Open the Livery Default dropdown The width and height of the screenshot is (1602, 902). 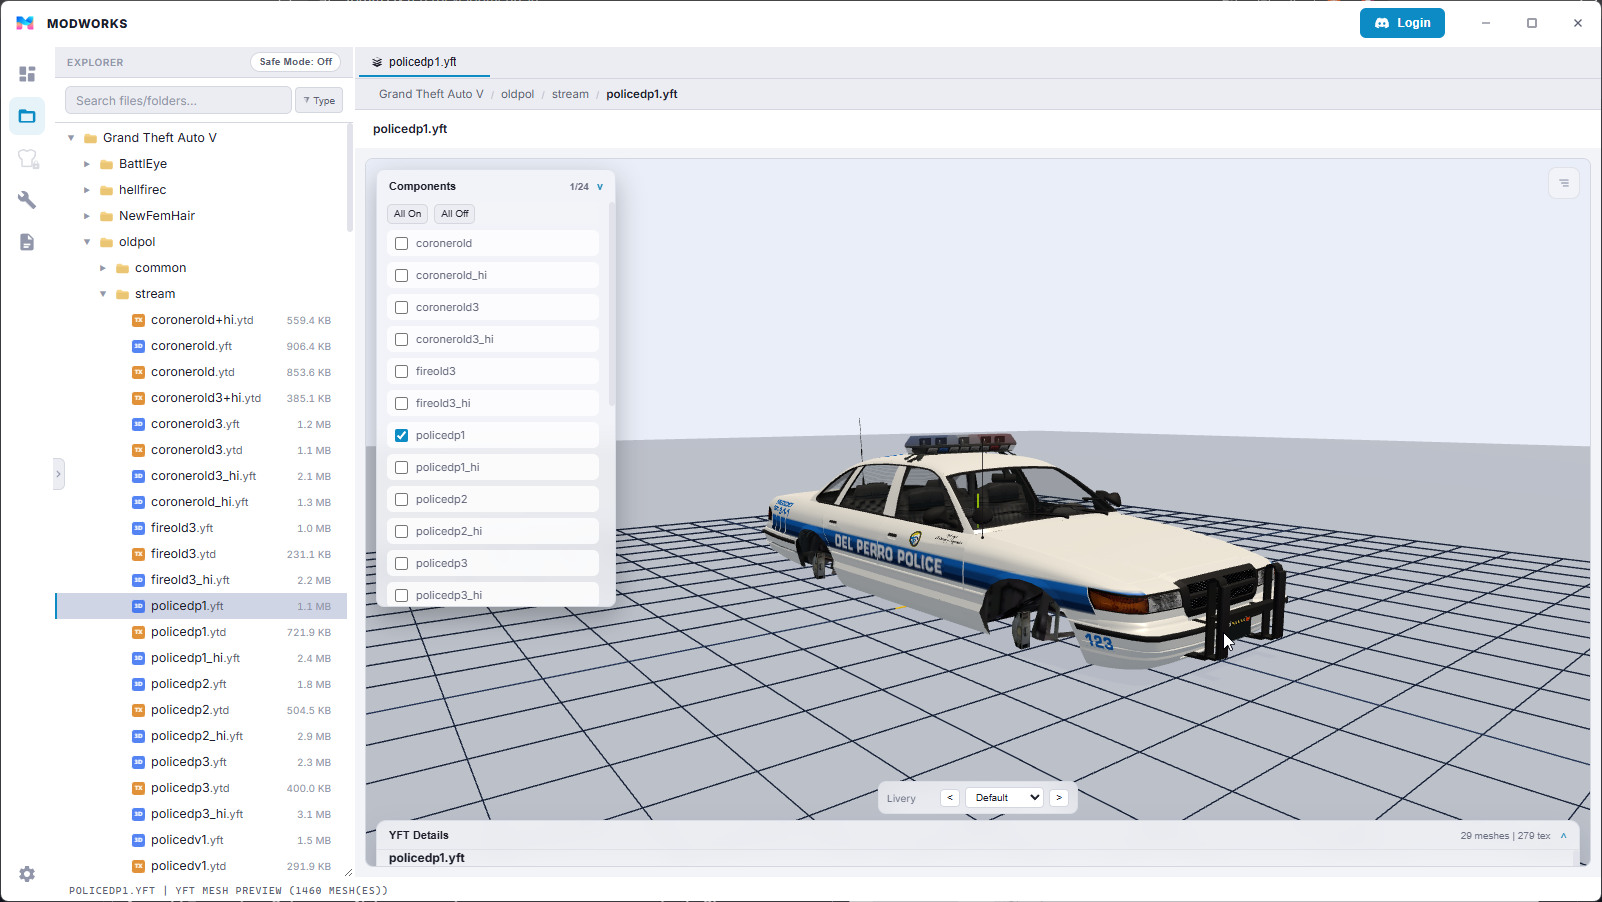click(x=1005, y=798)
